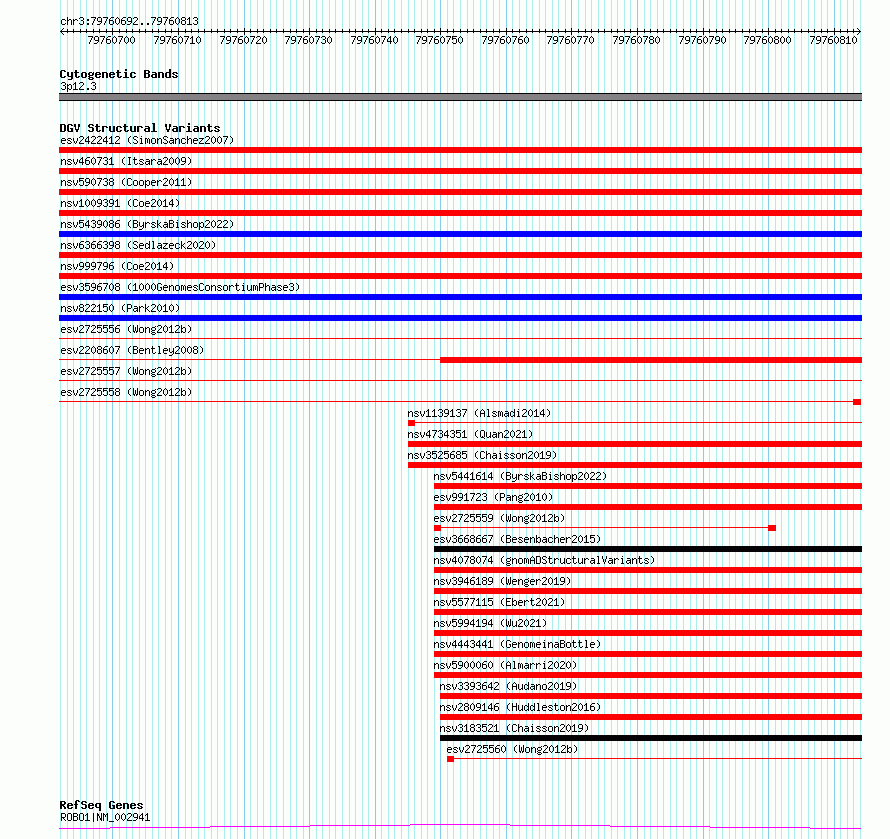Click the RefSeq Genes track title

click(x=102, y=805)
